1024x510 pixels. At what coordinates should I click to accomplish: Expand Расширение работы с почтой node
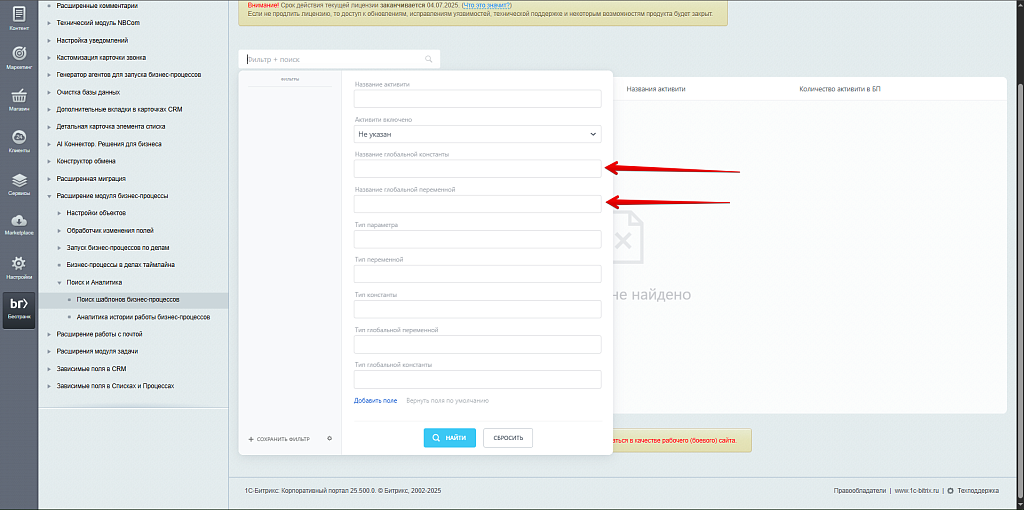click(x=50, y=334)
